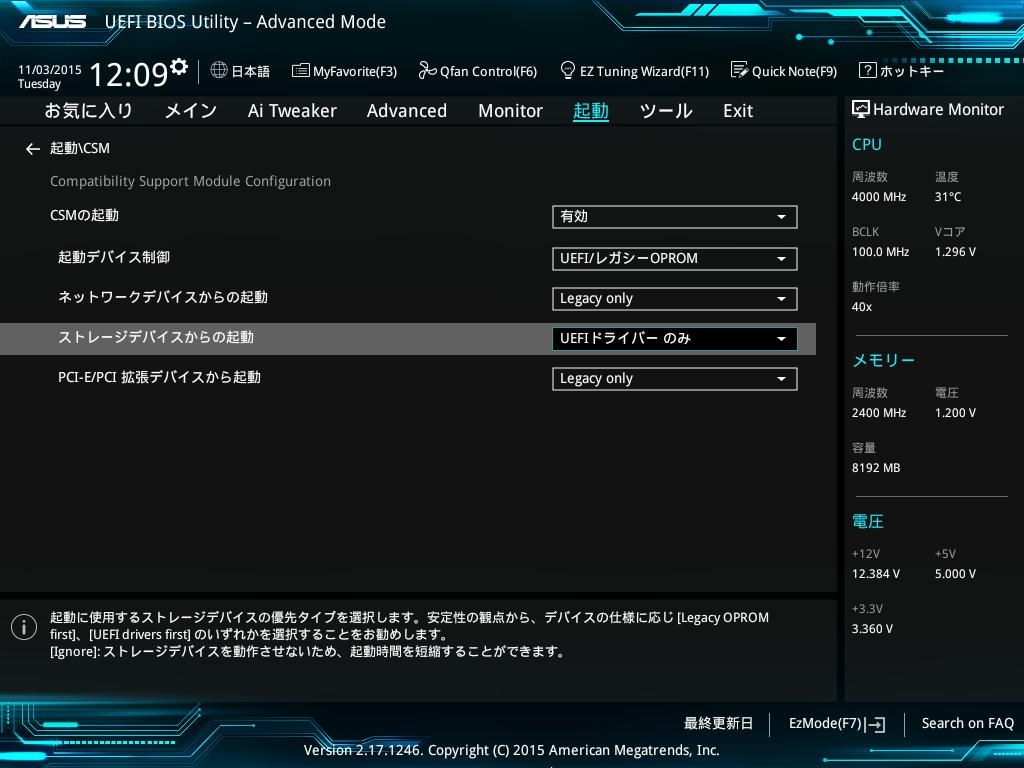The width and height of the screenshot is (1024, 768).
Task: Click CPU frequency value 4000 MHz
Action: pos(879,197)
